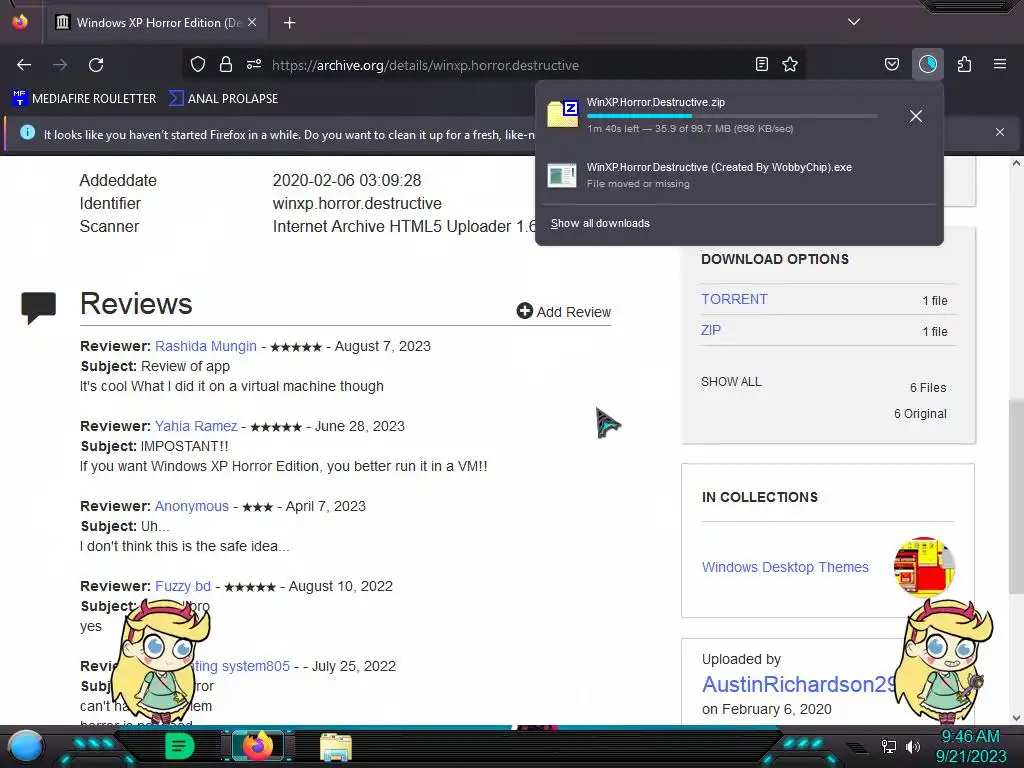Click the Addeddate value 2020-02-06 03:09:28
This screenshot has width=1024, height=768.
point(347,180)
